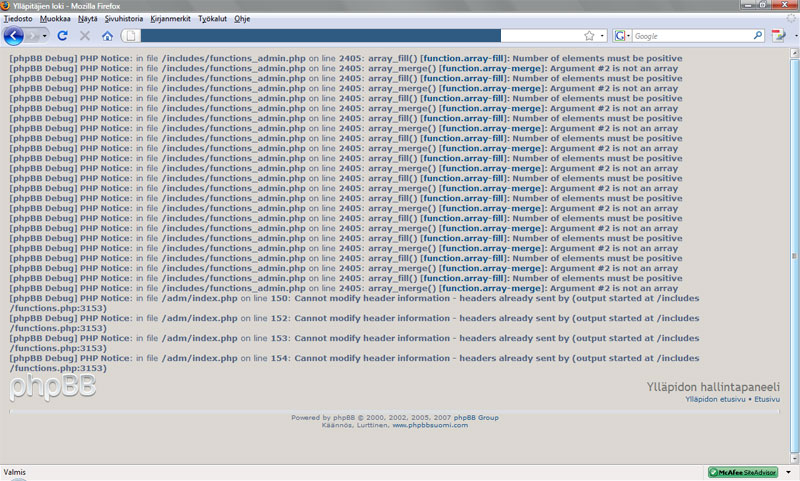The width and height of the screenshot is (800, 481).
Task: Reload the page with the refresh icon
Action: click(62, 36)
